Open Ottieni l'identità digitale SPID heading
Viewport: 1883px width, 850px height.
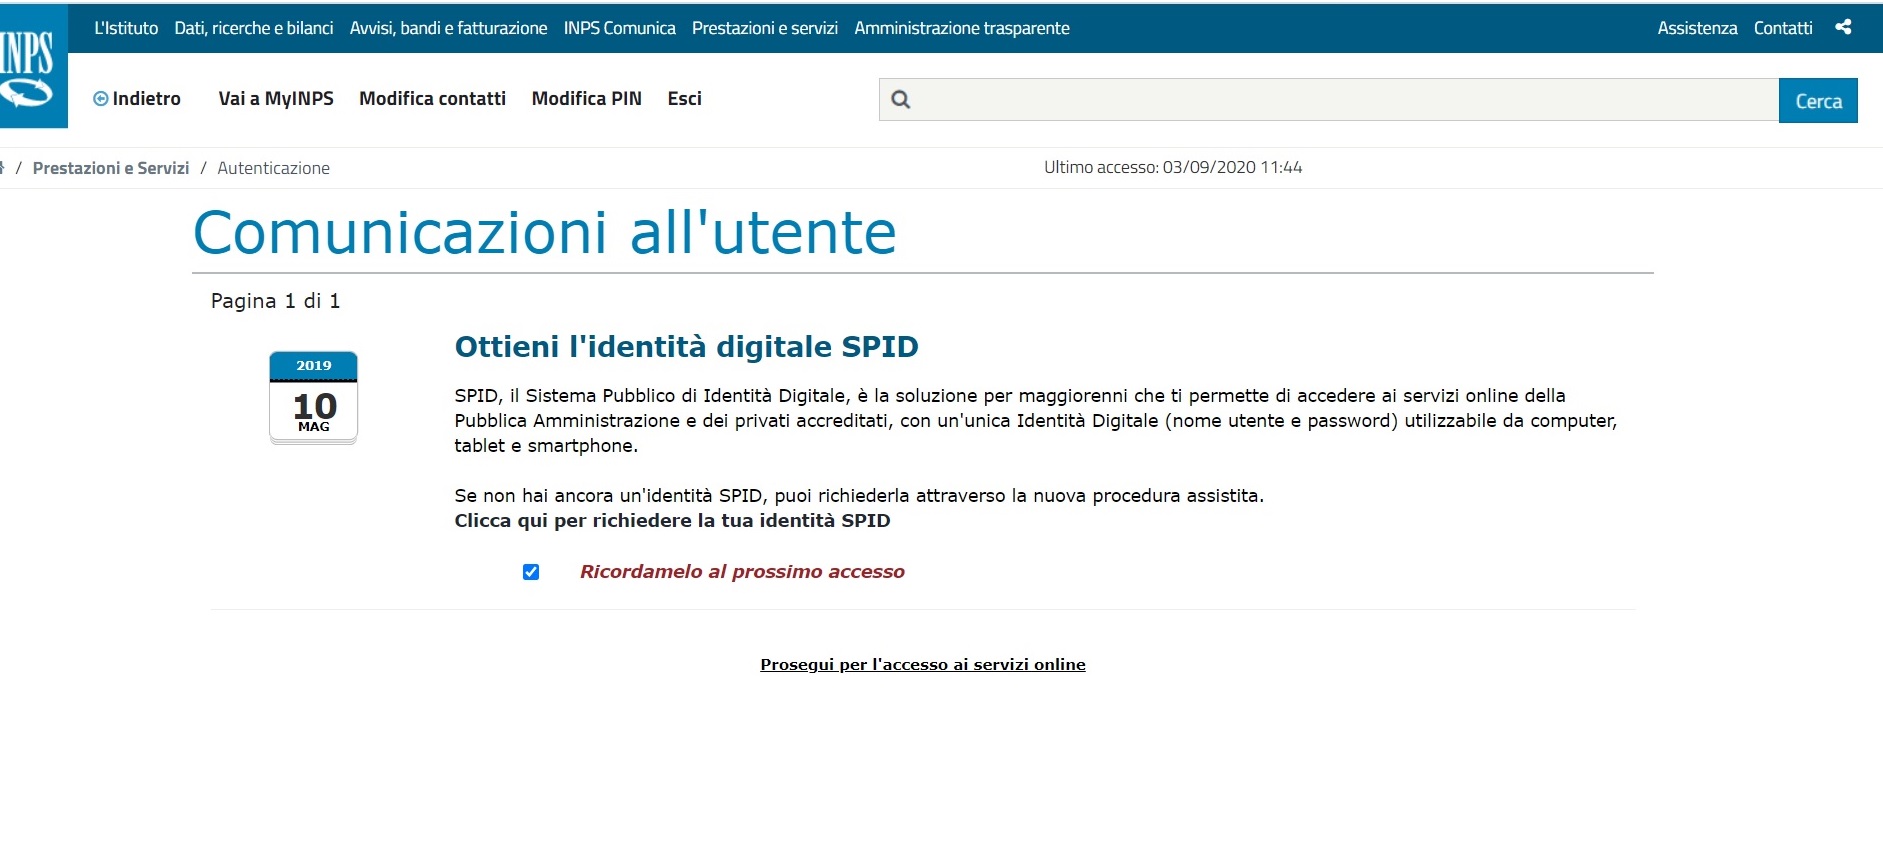click(x=686, y=347)
